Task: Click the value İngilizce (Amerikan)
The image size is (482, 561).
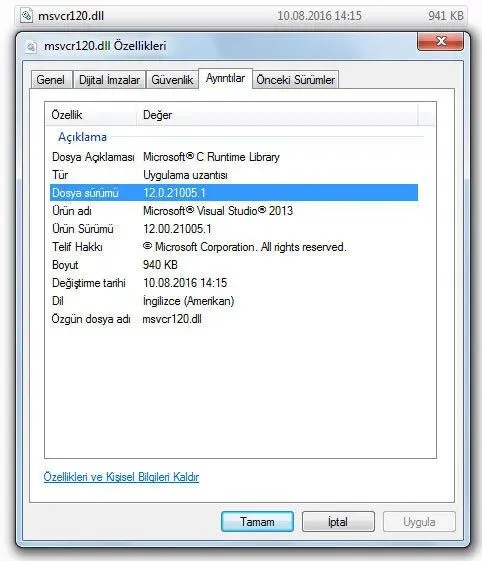Action: (x=189, y=301)
